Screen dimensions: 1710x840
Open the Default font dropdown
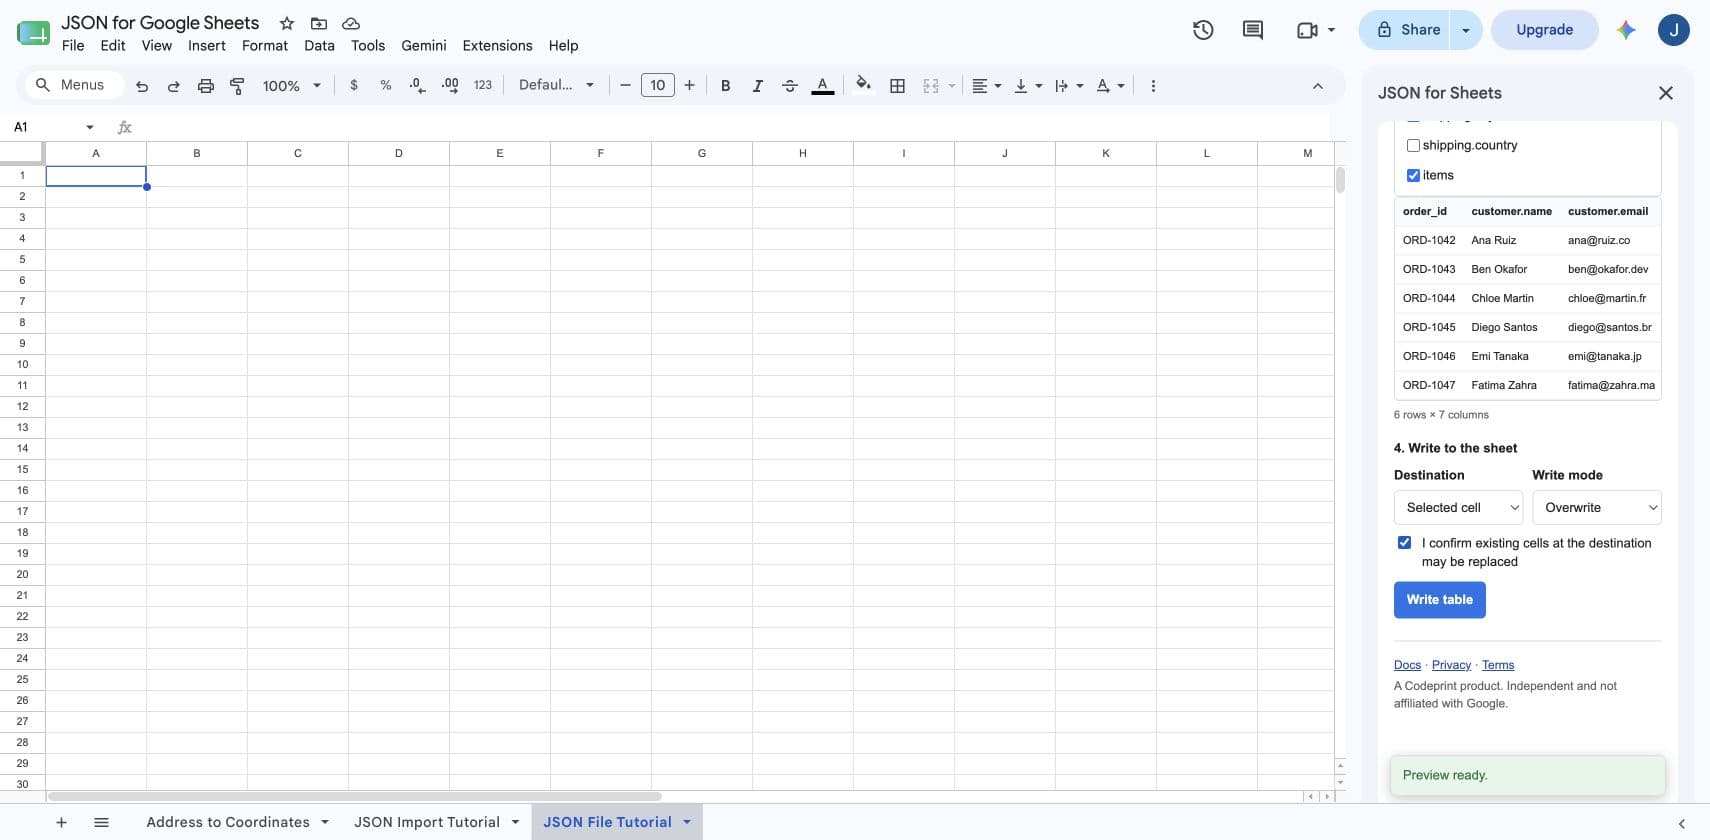point(556,86)
